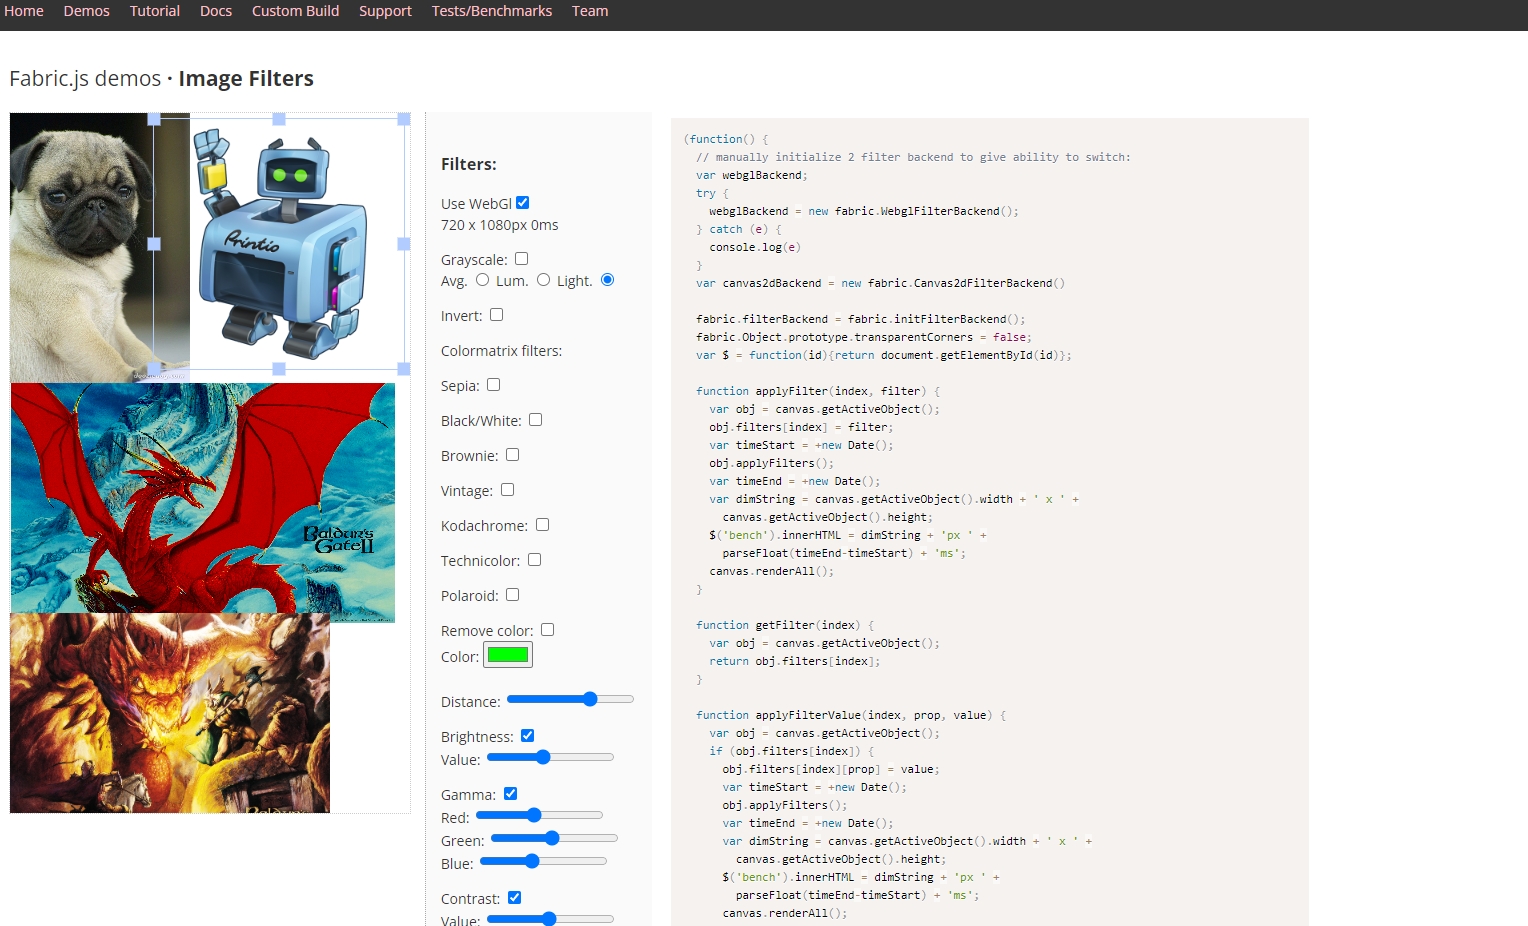
Task: Select the Printio robot image on canvas
Action: click(x=279, y=243)
